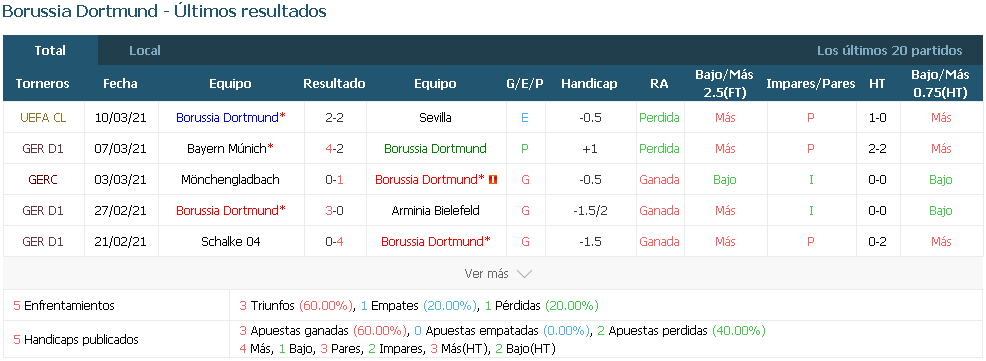Switch to the Local tab
Viewport: 986px width, 361px height.
pyautogui.click(x=145, y=50)
